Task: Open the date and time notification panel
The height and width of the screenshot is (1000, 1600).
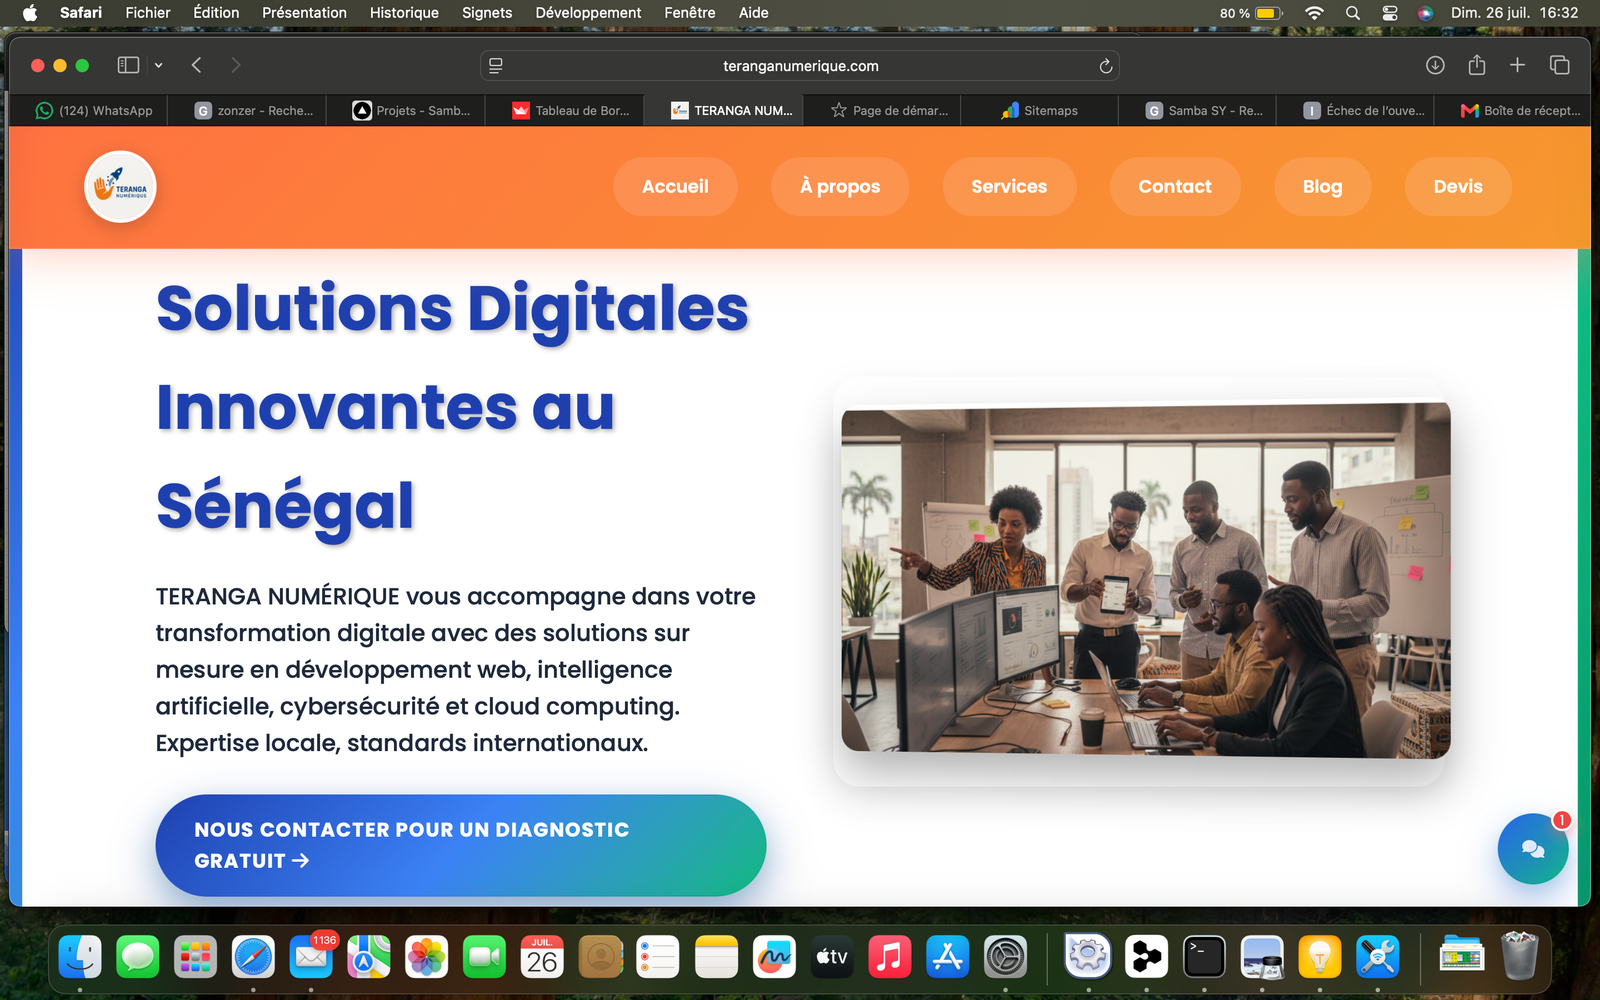Action: (1514, 12)
